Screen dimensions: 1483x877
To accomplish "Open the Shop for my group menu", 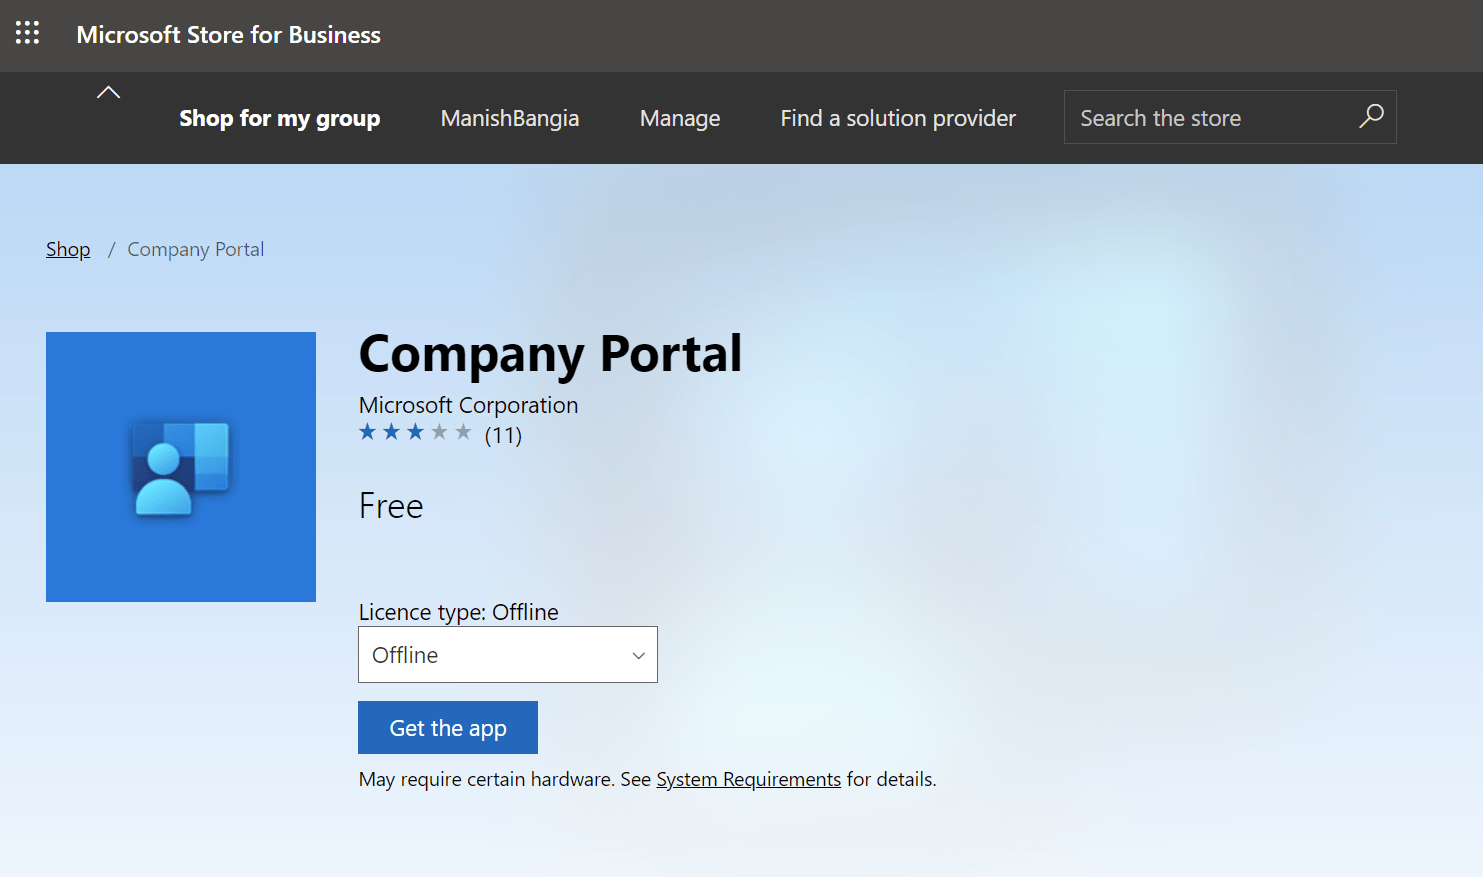I will point(279,117).
